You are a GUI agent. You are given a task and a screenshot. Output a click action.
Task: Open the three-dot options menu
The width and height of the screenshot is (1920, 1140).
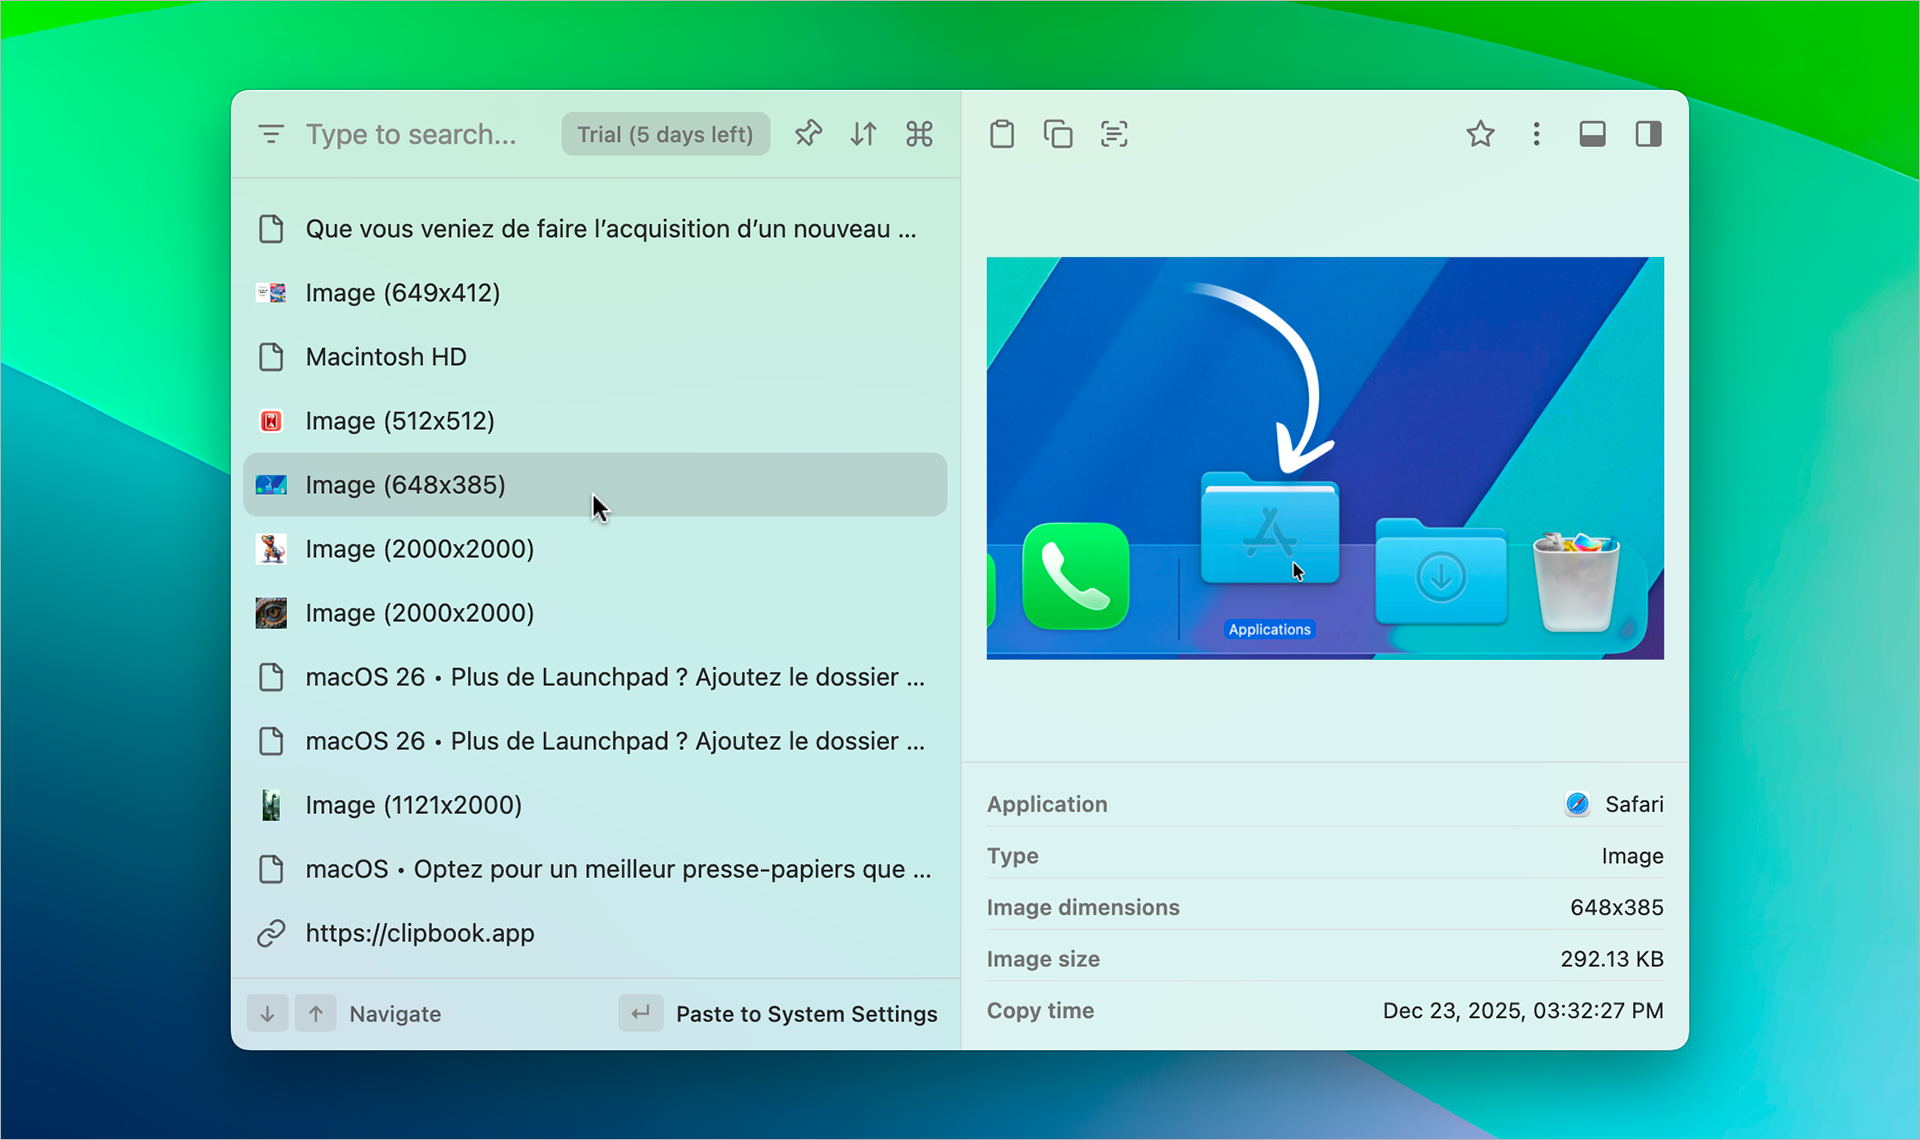click(x=1536, y=133)
